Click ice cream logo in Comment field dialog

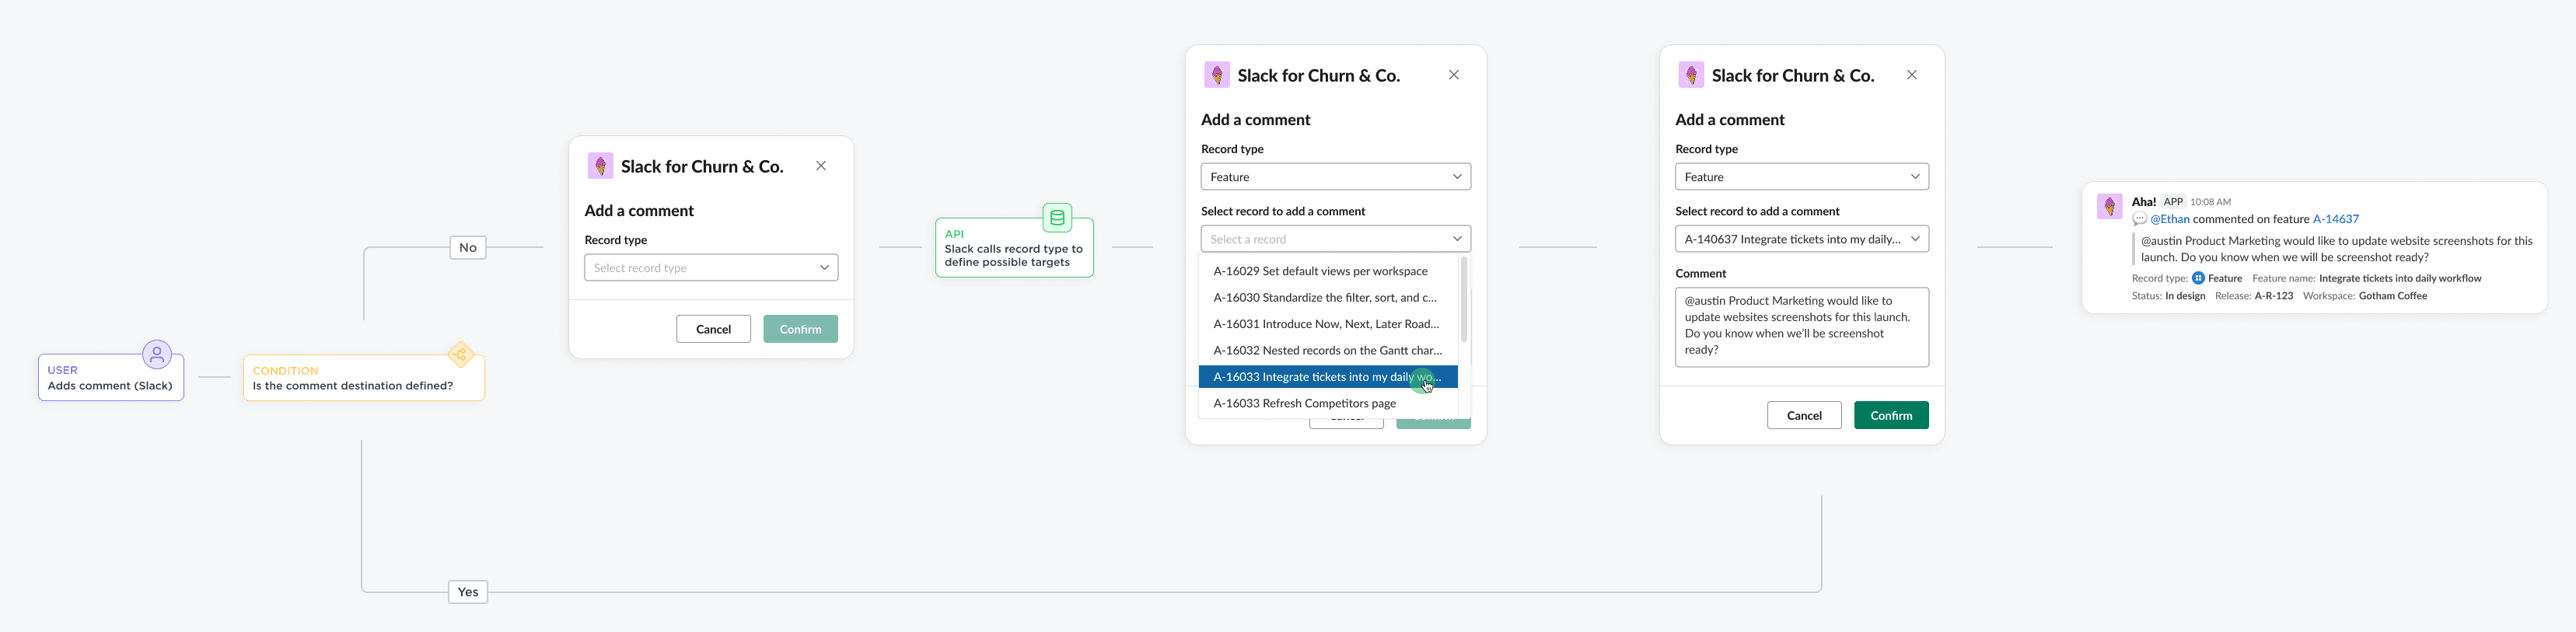click(x=1691, y=75)
